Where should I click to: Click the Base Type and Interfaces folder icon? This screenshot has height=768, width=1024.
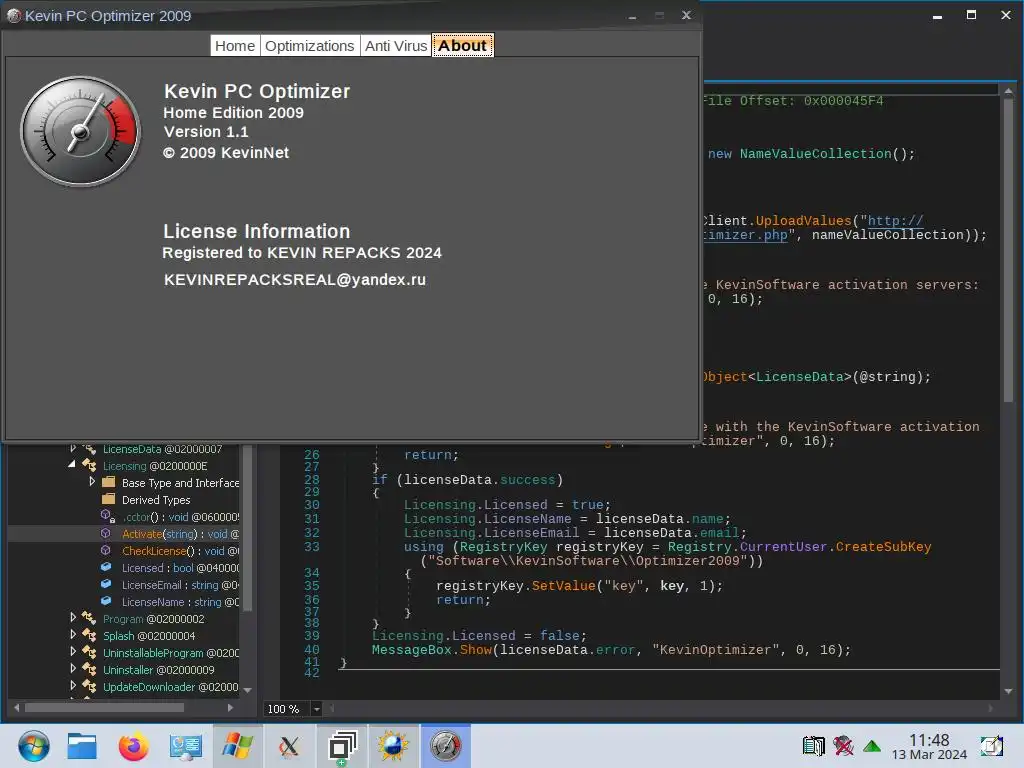(x=108, y=482)
